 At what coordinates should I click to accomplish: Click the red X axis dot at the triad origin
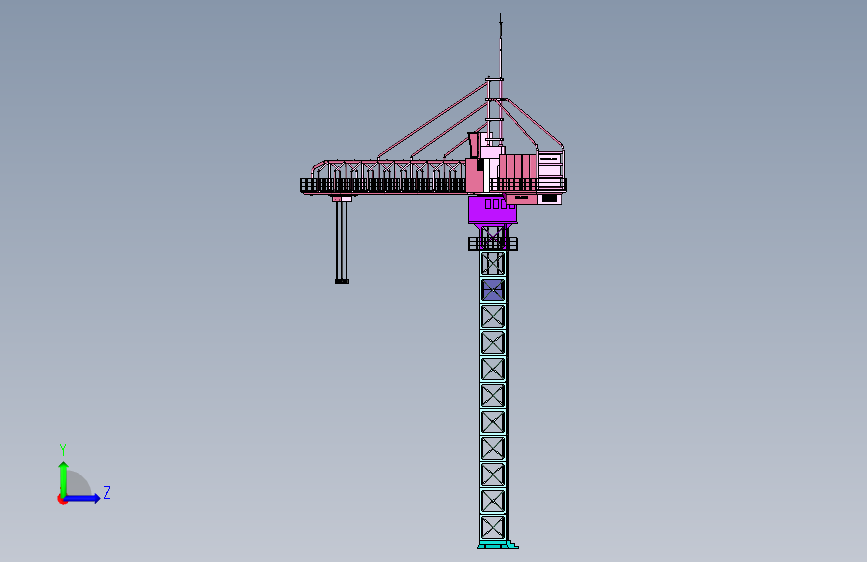[62, 499]
